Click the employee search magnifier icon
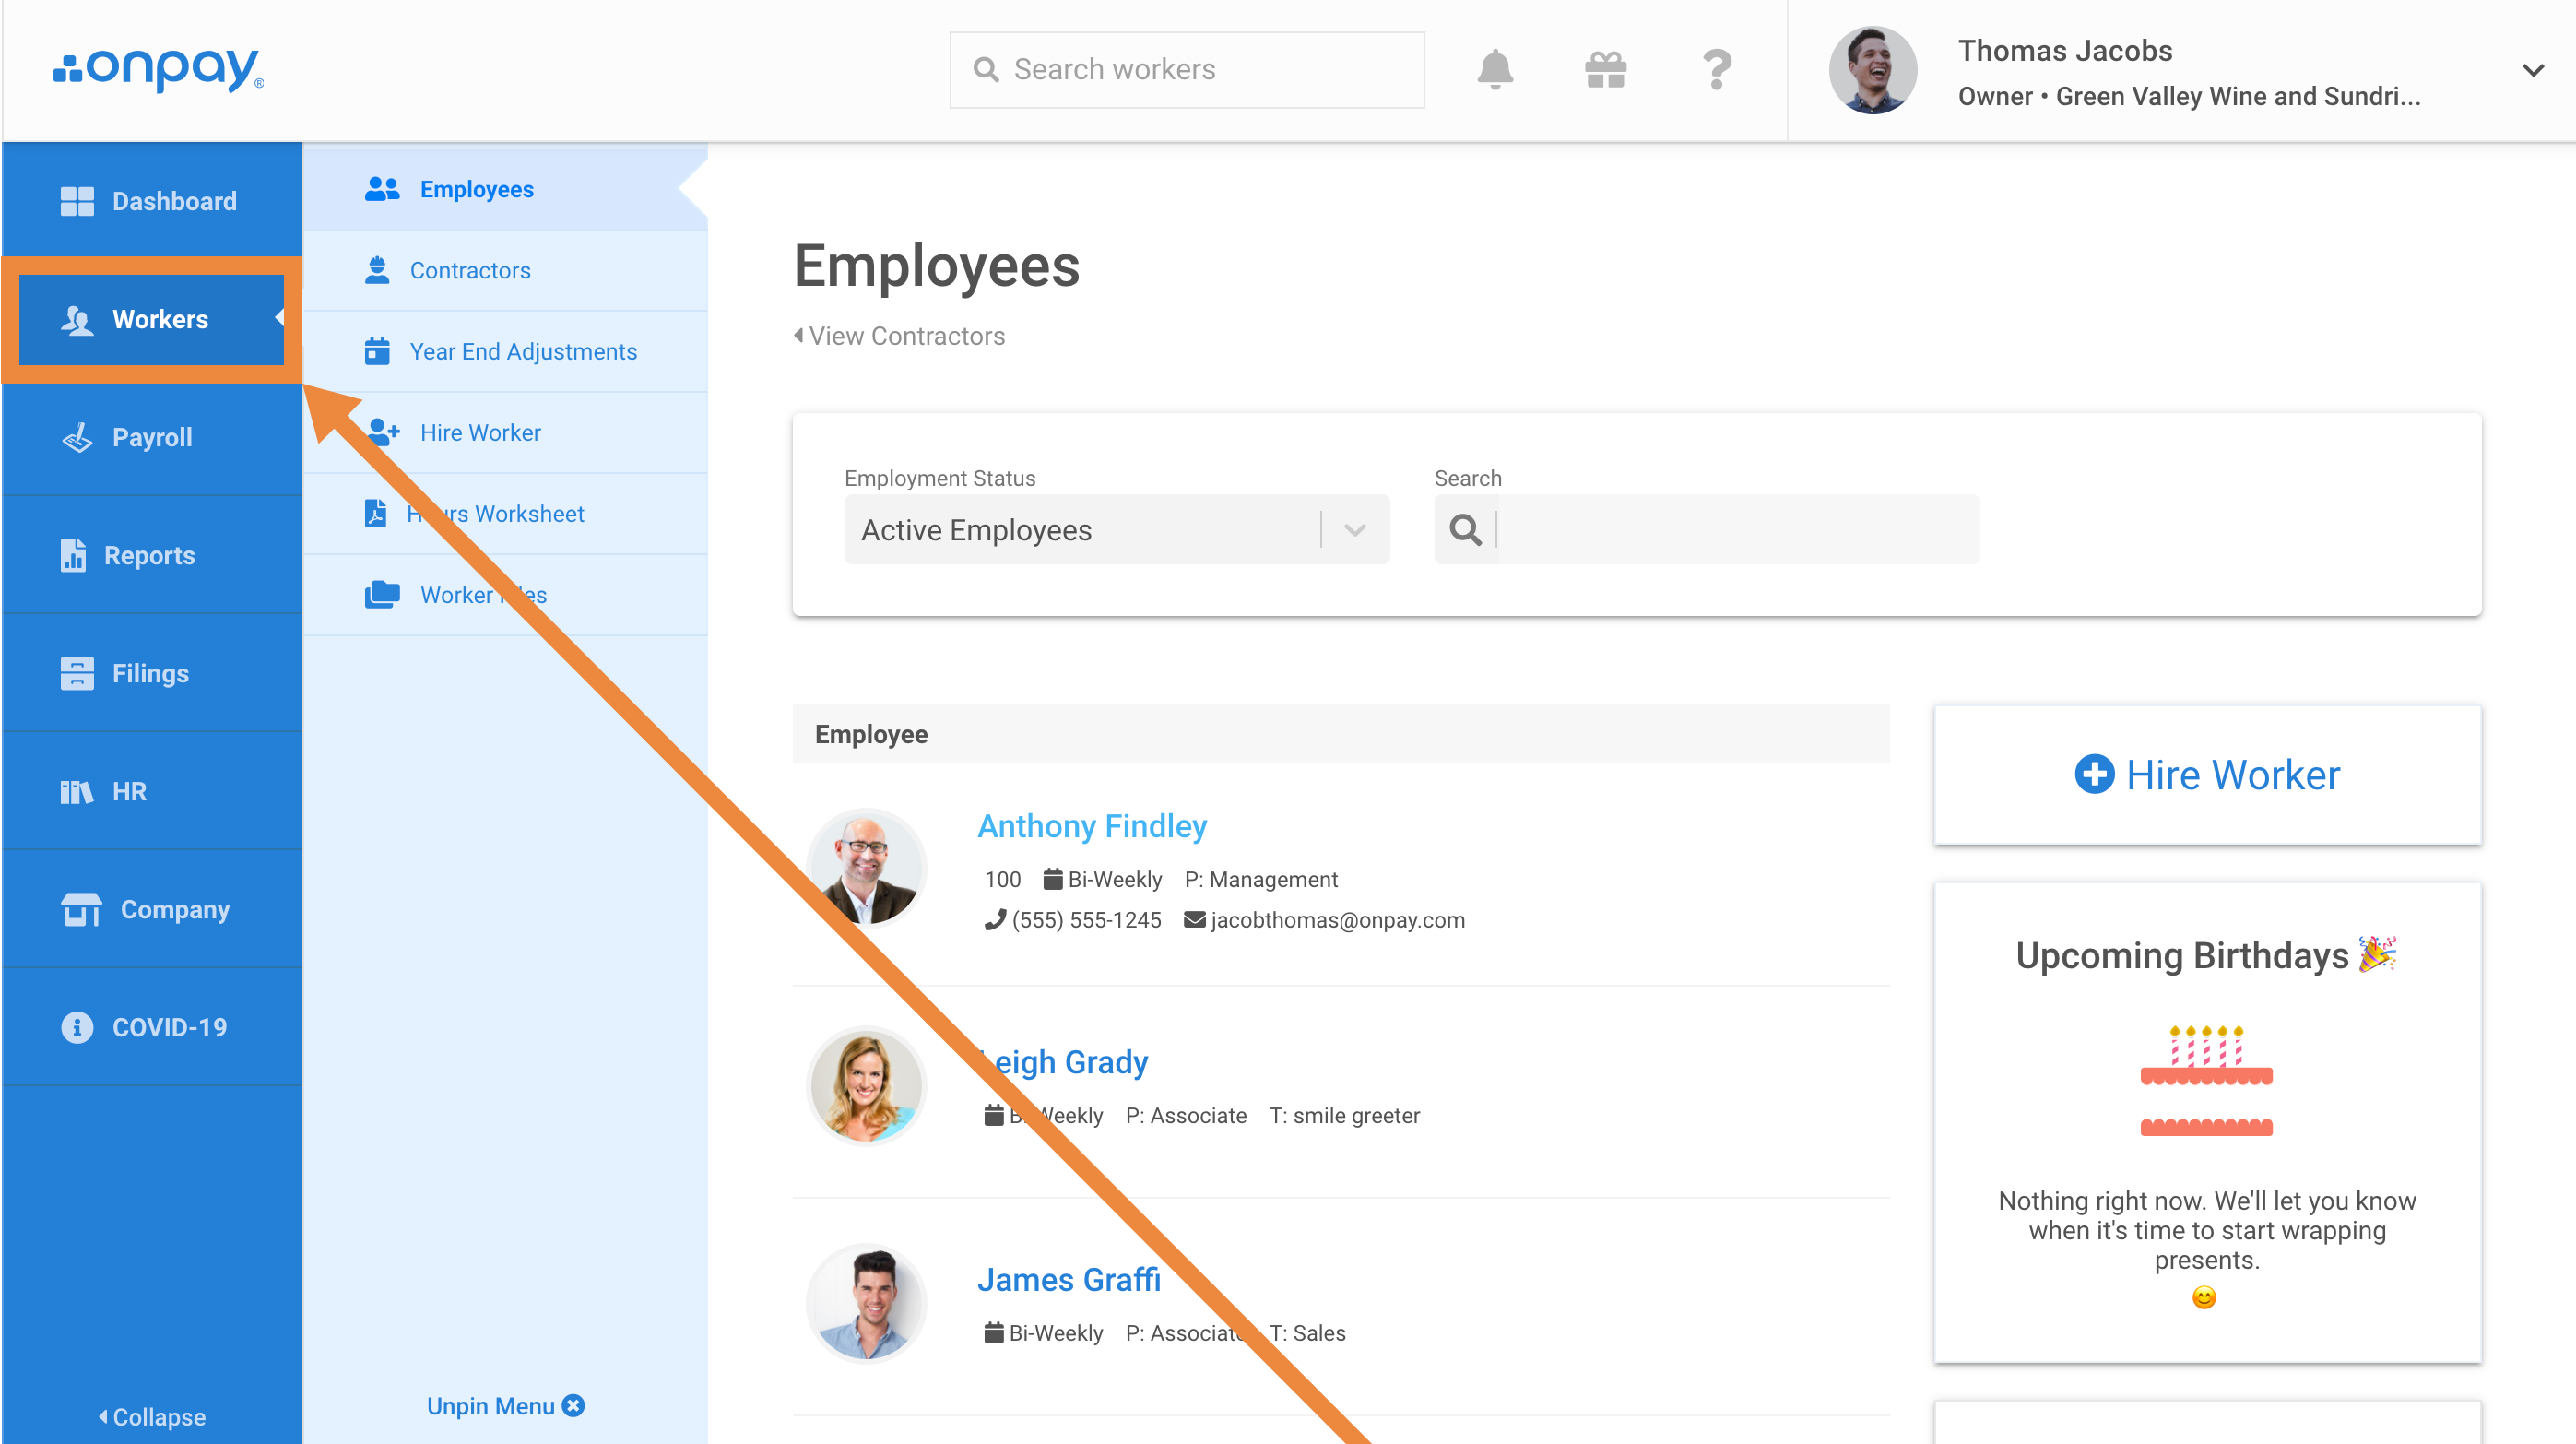 (x=1465, y=529)
